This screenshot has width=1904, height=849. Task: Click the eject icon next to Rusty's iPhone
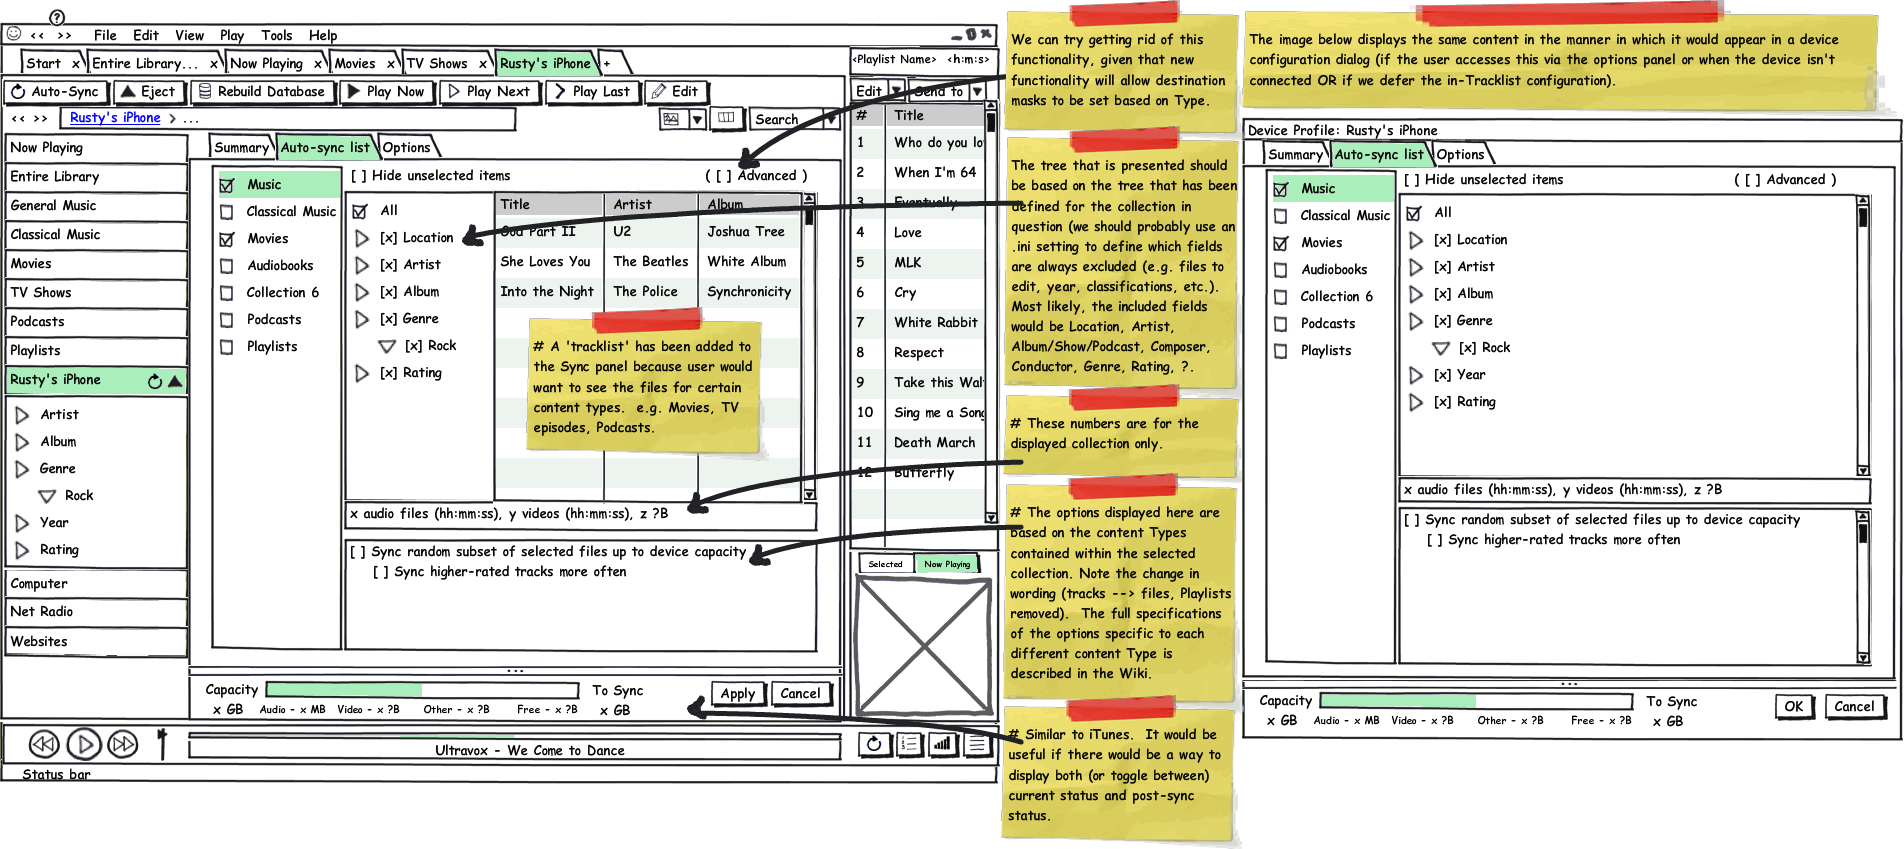(176, 381)
